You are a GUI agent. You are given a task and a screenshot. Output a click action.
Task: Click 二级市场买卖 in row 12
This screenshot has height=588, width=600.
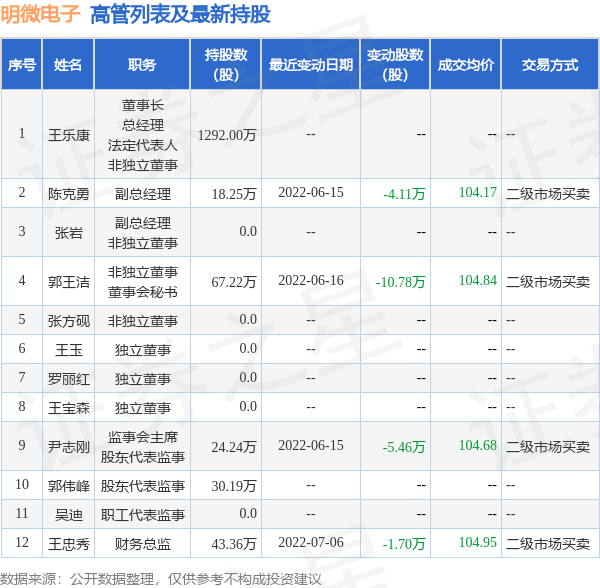click(x=548, y=544)
